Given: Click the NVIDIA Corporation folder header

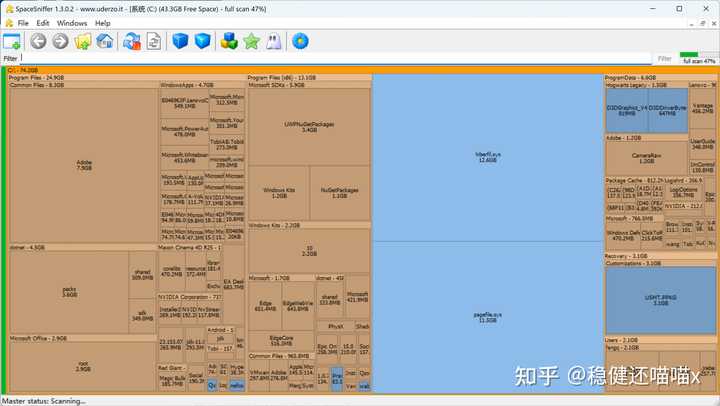Looking at the screenshot, I should (190, 297).
